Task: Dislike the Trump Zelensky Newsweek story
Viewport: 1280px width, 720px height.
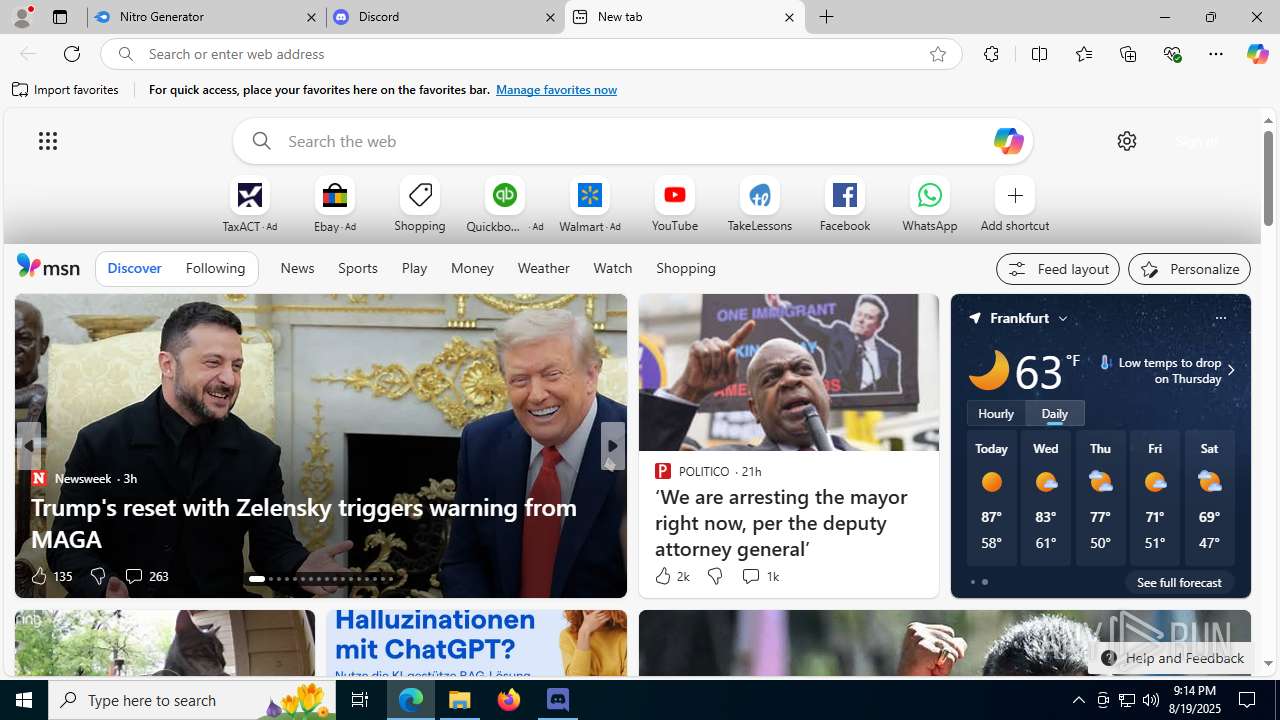Action: pyautogui.click(x=98, y=576)
